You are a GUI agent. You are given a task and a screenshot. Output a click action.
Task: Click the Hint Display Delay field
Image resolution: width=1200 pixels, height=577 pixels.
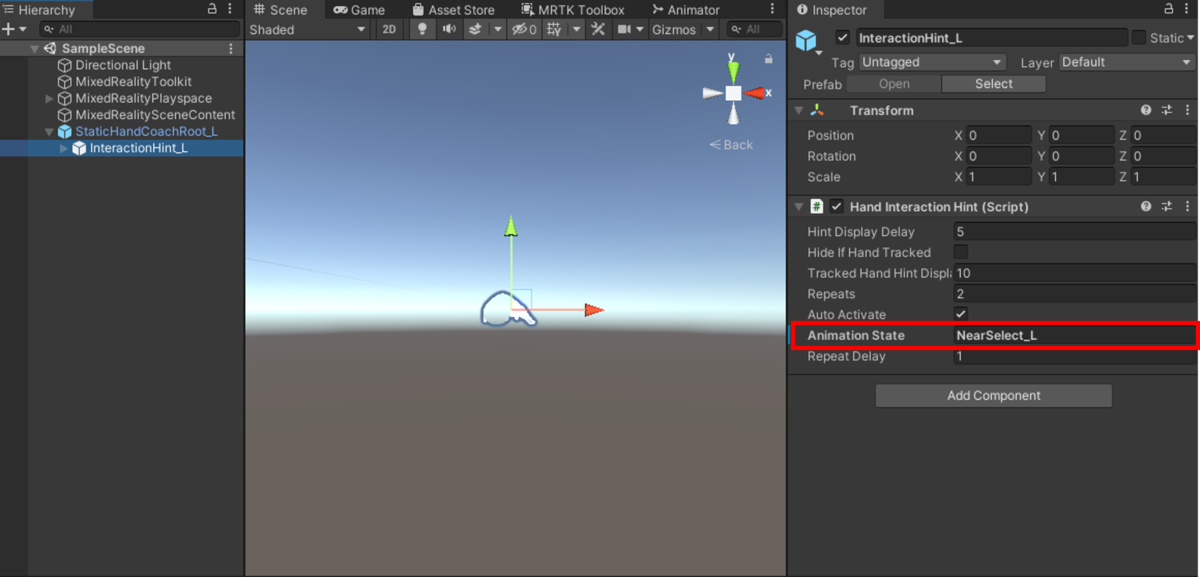tap(1075, 231)
